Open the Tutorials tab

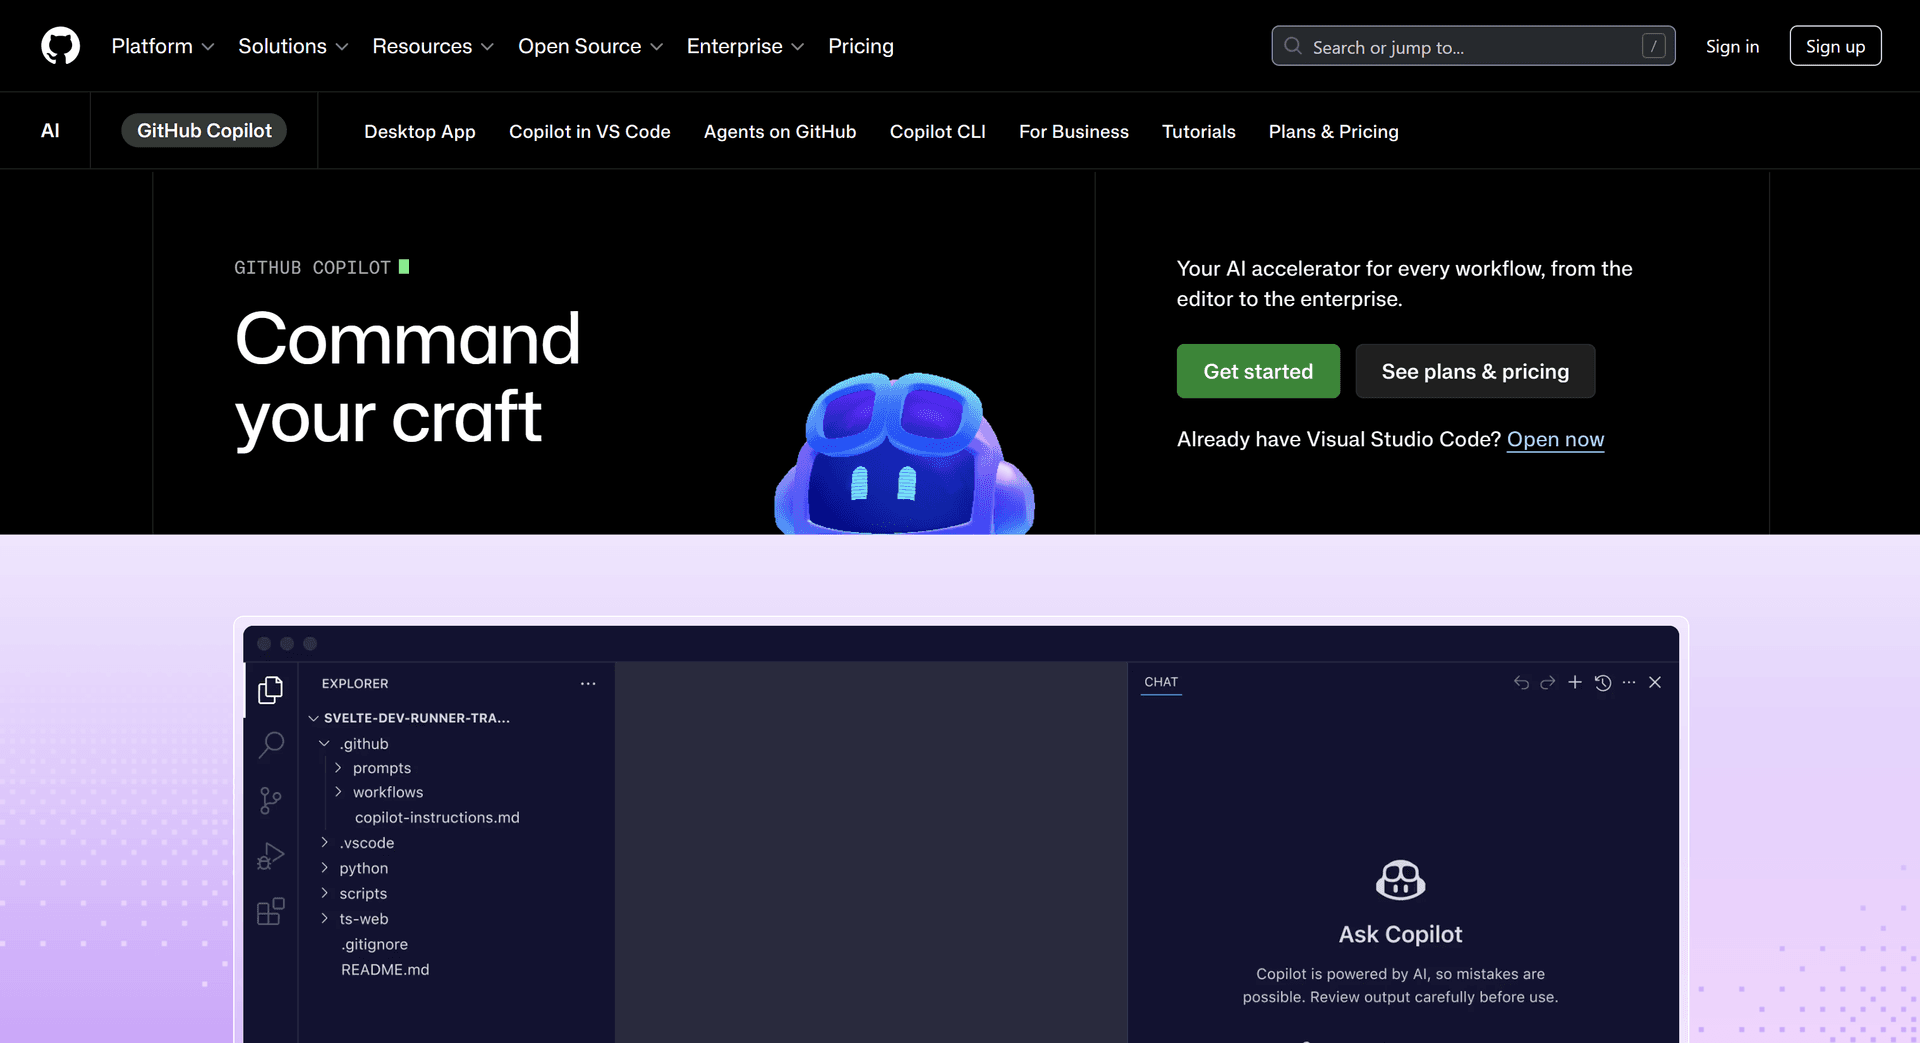pyautogui.click(x=1198, y=132)
